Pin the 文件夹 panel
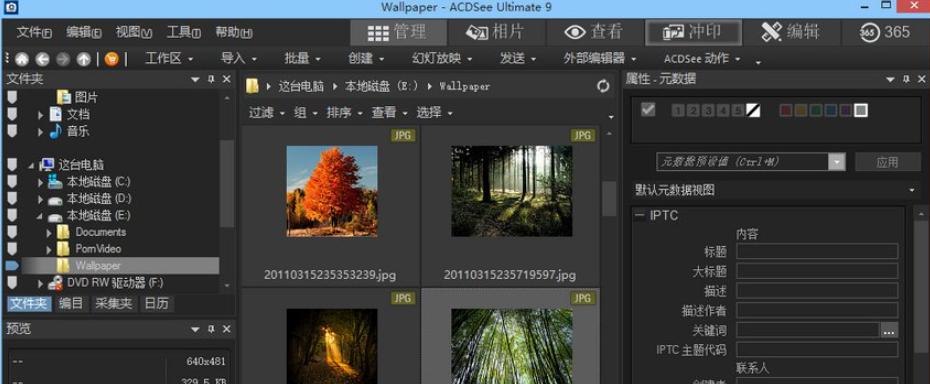The height and width of the screenshot is (384, 930). 211,79
